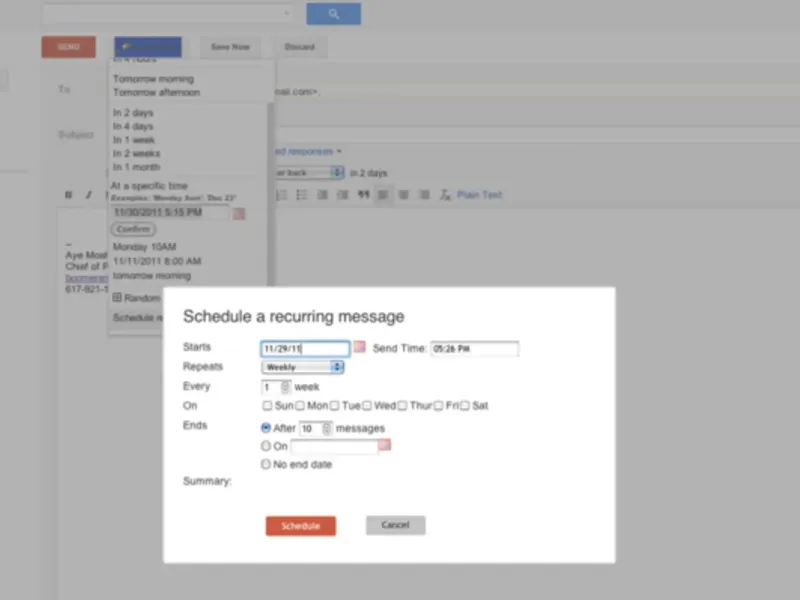The width and height of the screenshot is (800, 600).
Task: Toggle bold formatting in compose toolbar
Action: 68,195
